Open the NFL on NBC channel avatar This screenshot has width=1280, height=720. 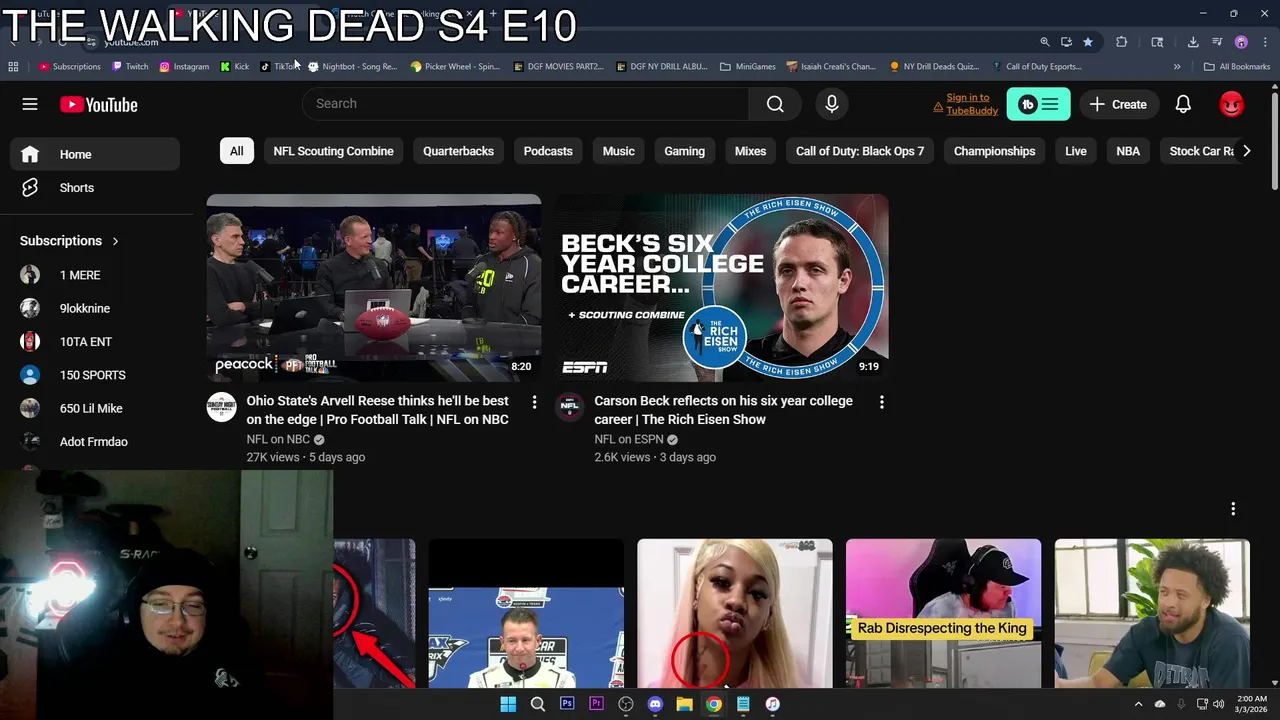[222, 407]
